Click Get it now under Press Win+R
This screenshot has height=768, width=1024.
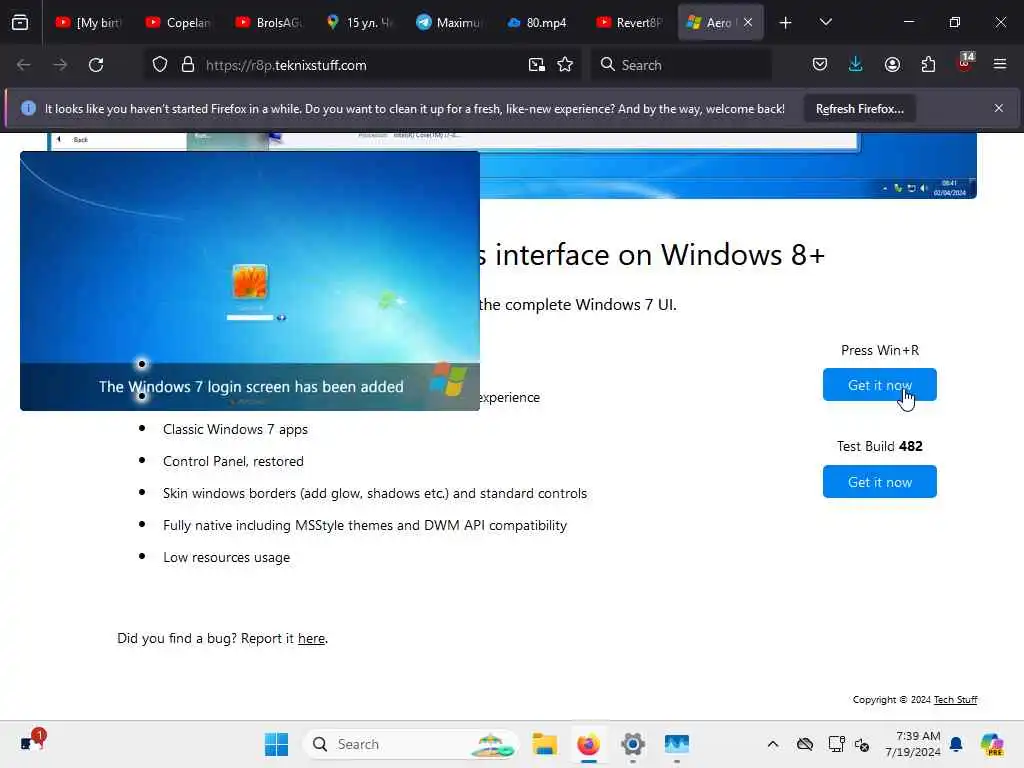(880, 385)
